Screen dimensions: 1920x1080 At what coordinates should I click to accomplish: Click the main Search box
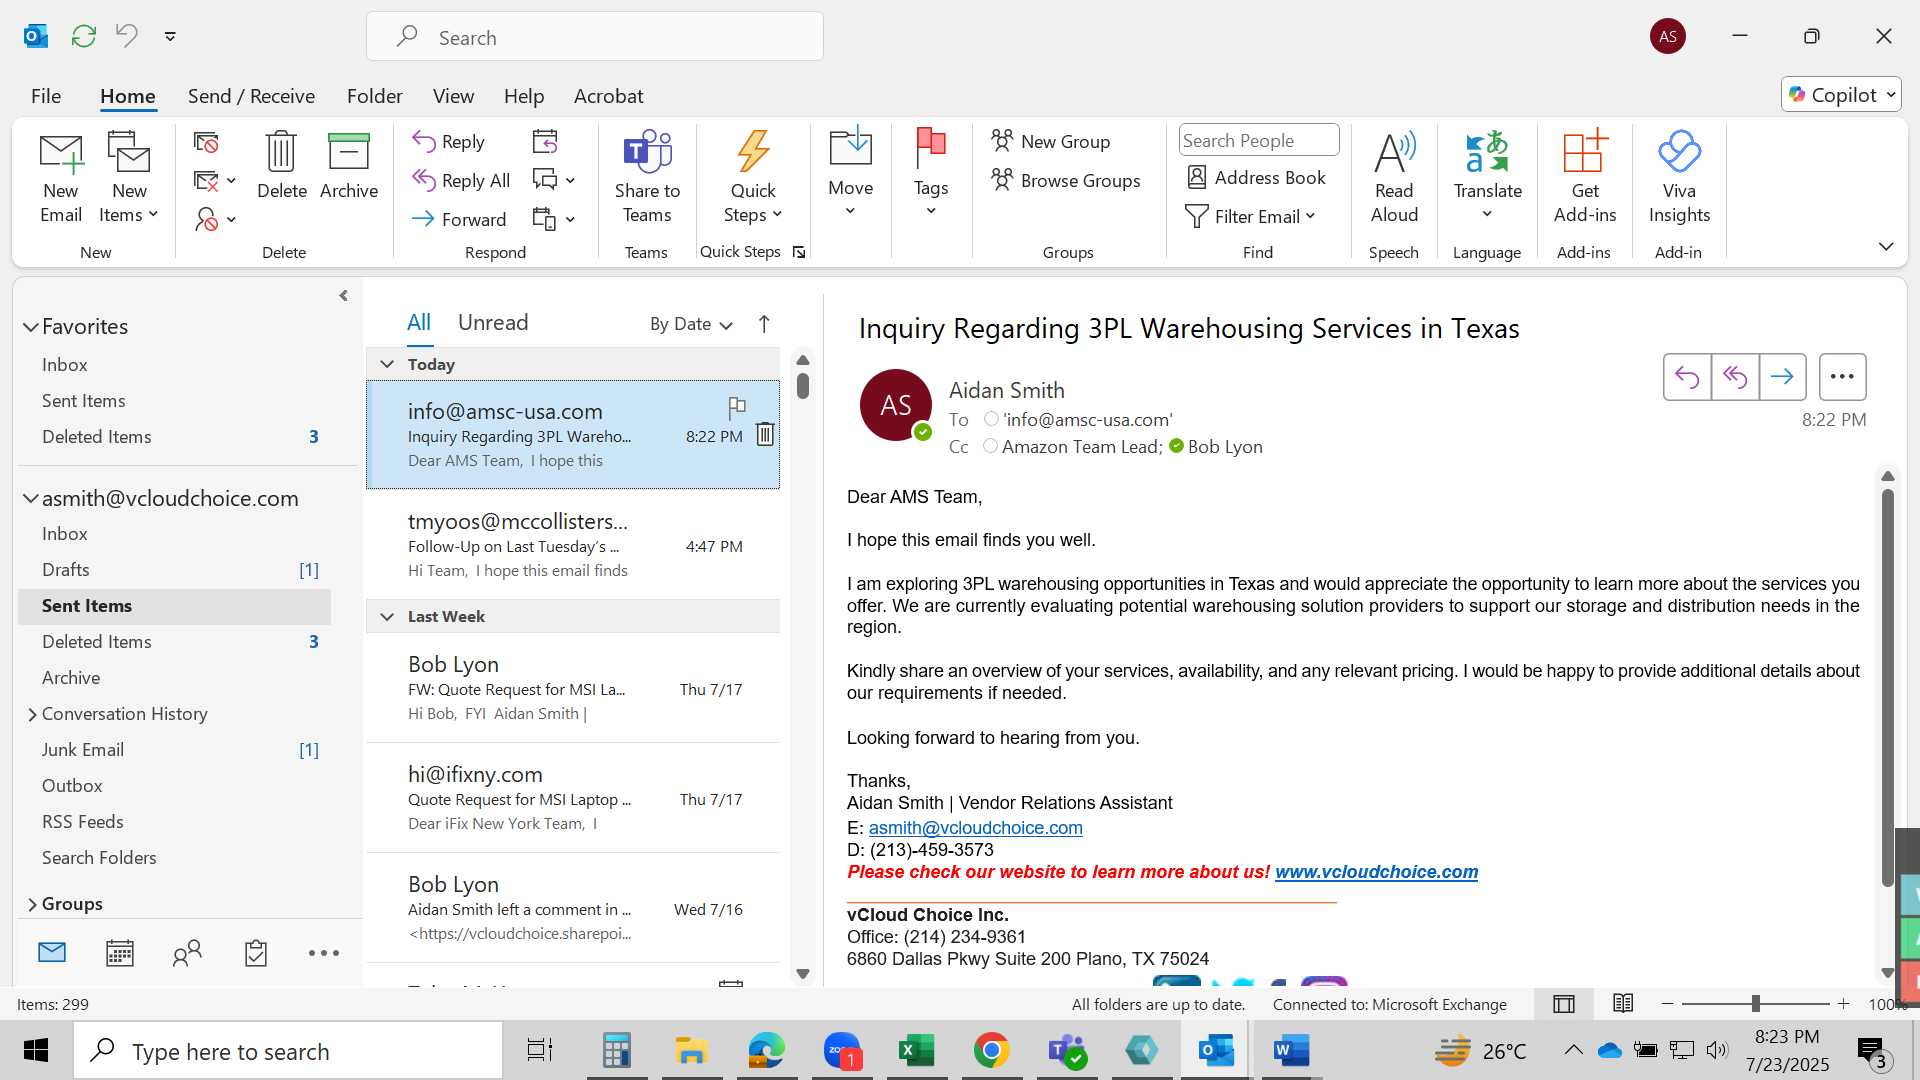pos(595,37)
